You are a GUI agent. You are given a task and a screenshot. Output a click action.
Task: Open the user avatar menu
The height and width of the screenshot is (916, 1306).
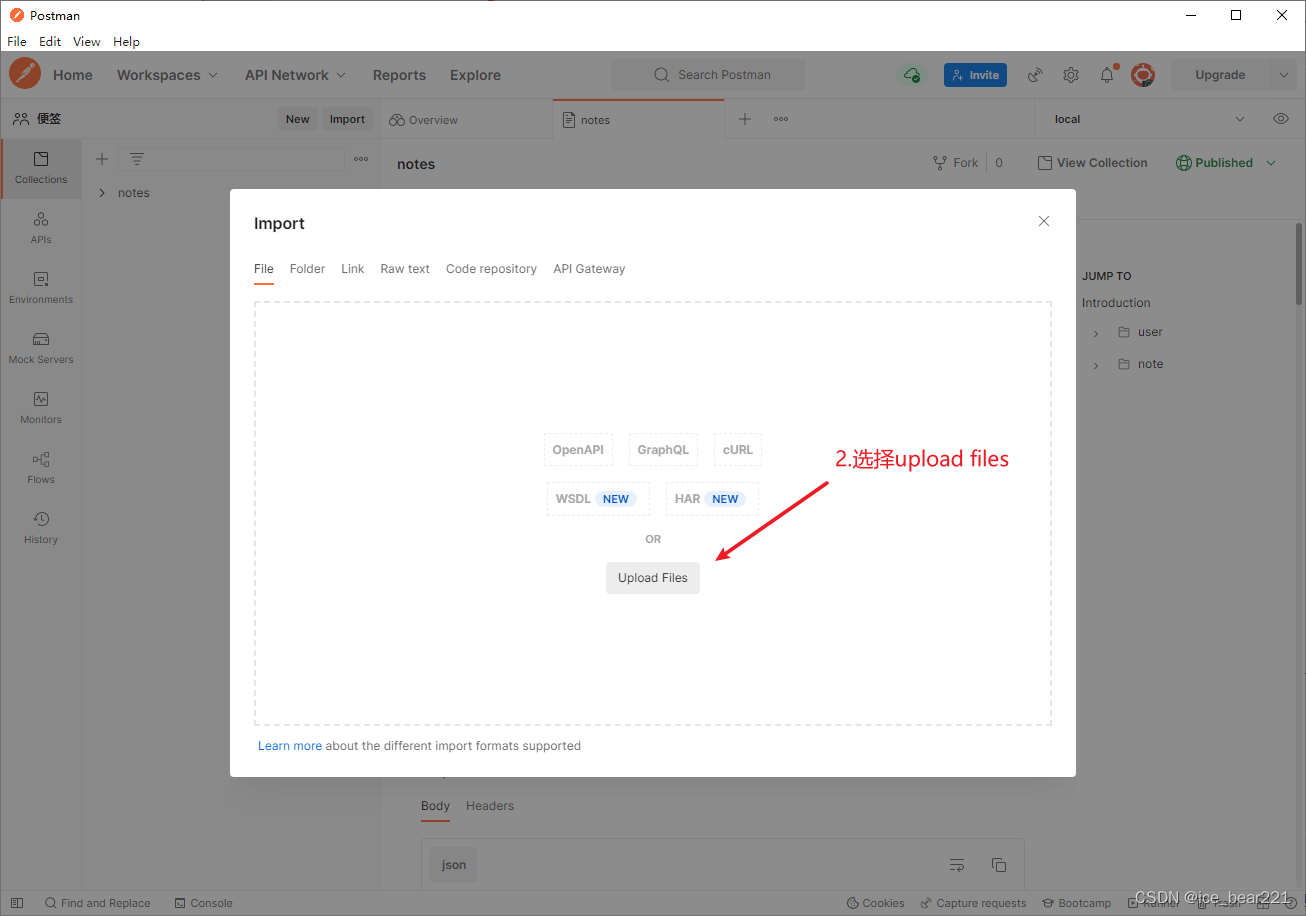click(1143, 75)
